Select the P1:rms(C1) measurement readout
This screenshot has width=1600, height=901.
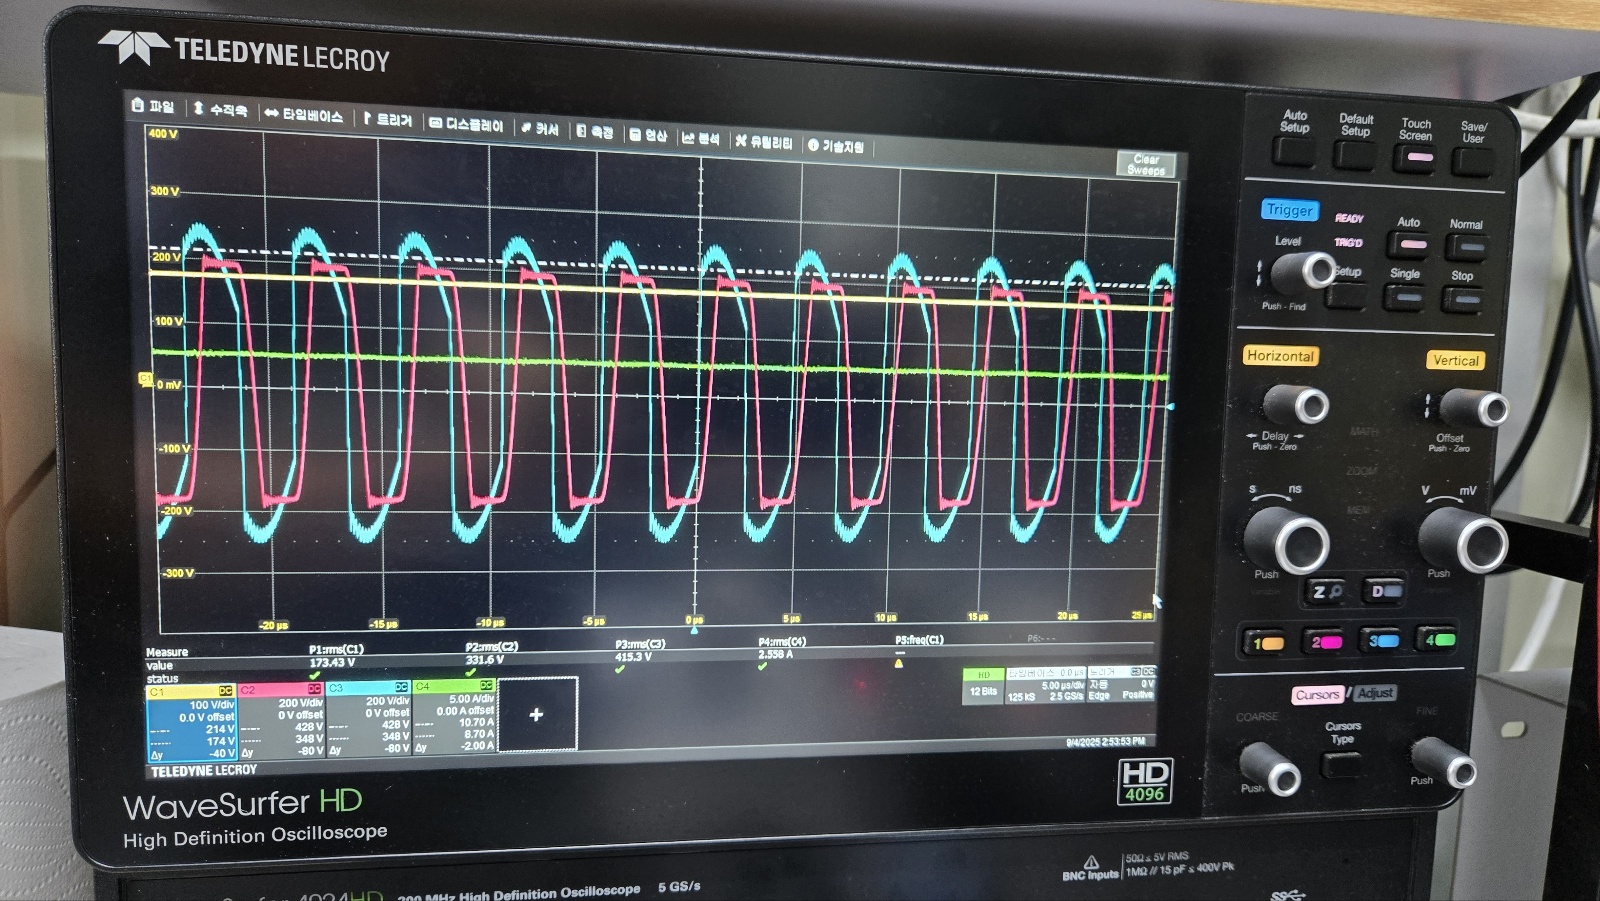(335, 656)
